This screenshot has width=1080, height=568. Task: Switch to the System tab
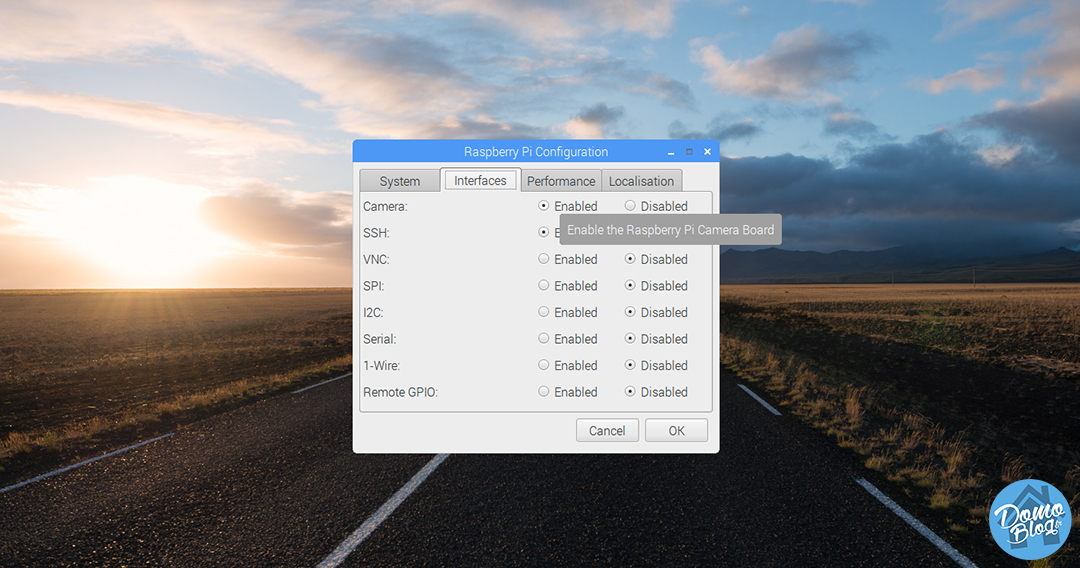(x=399, y=181)
